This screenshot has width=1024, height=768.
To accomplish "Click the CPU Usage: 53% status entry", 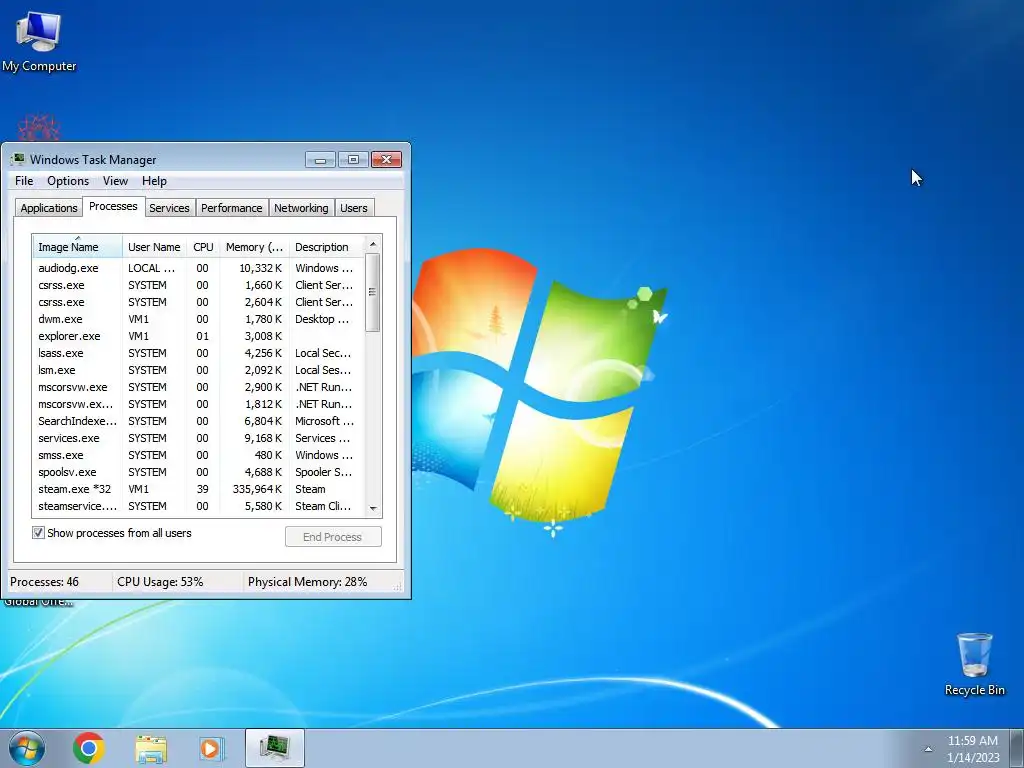I will coord(160,581).
